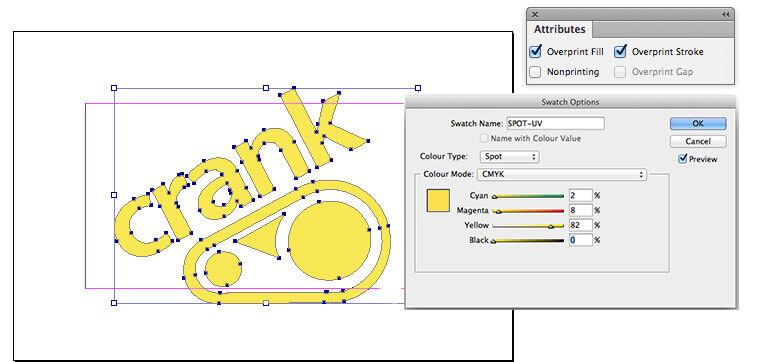The image size is (774, 362).
Task: Click the Cancel button in Swatch Options
Action: tap(698, 141)
